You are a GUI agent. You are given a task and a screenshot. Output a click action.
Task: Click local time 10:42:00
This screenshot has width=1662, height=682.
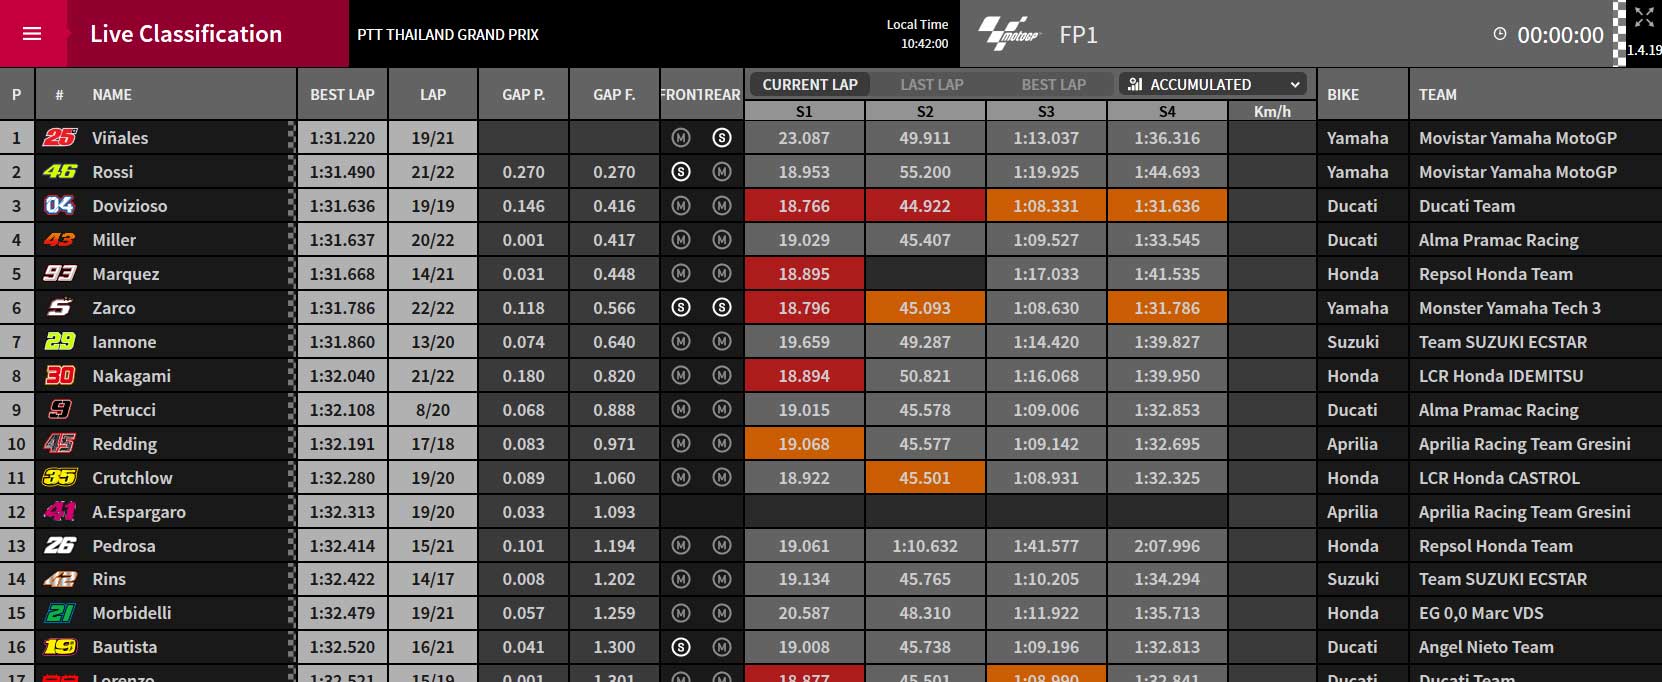(924, 43)
